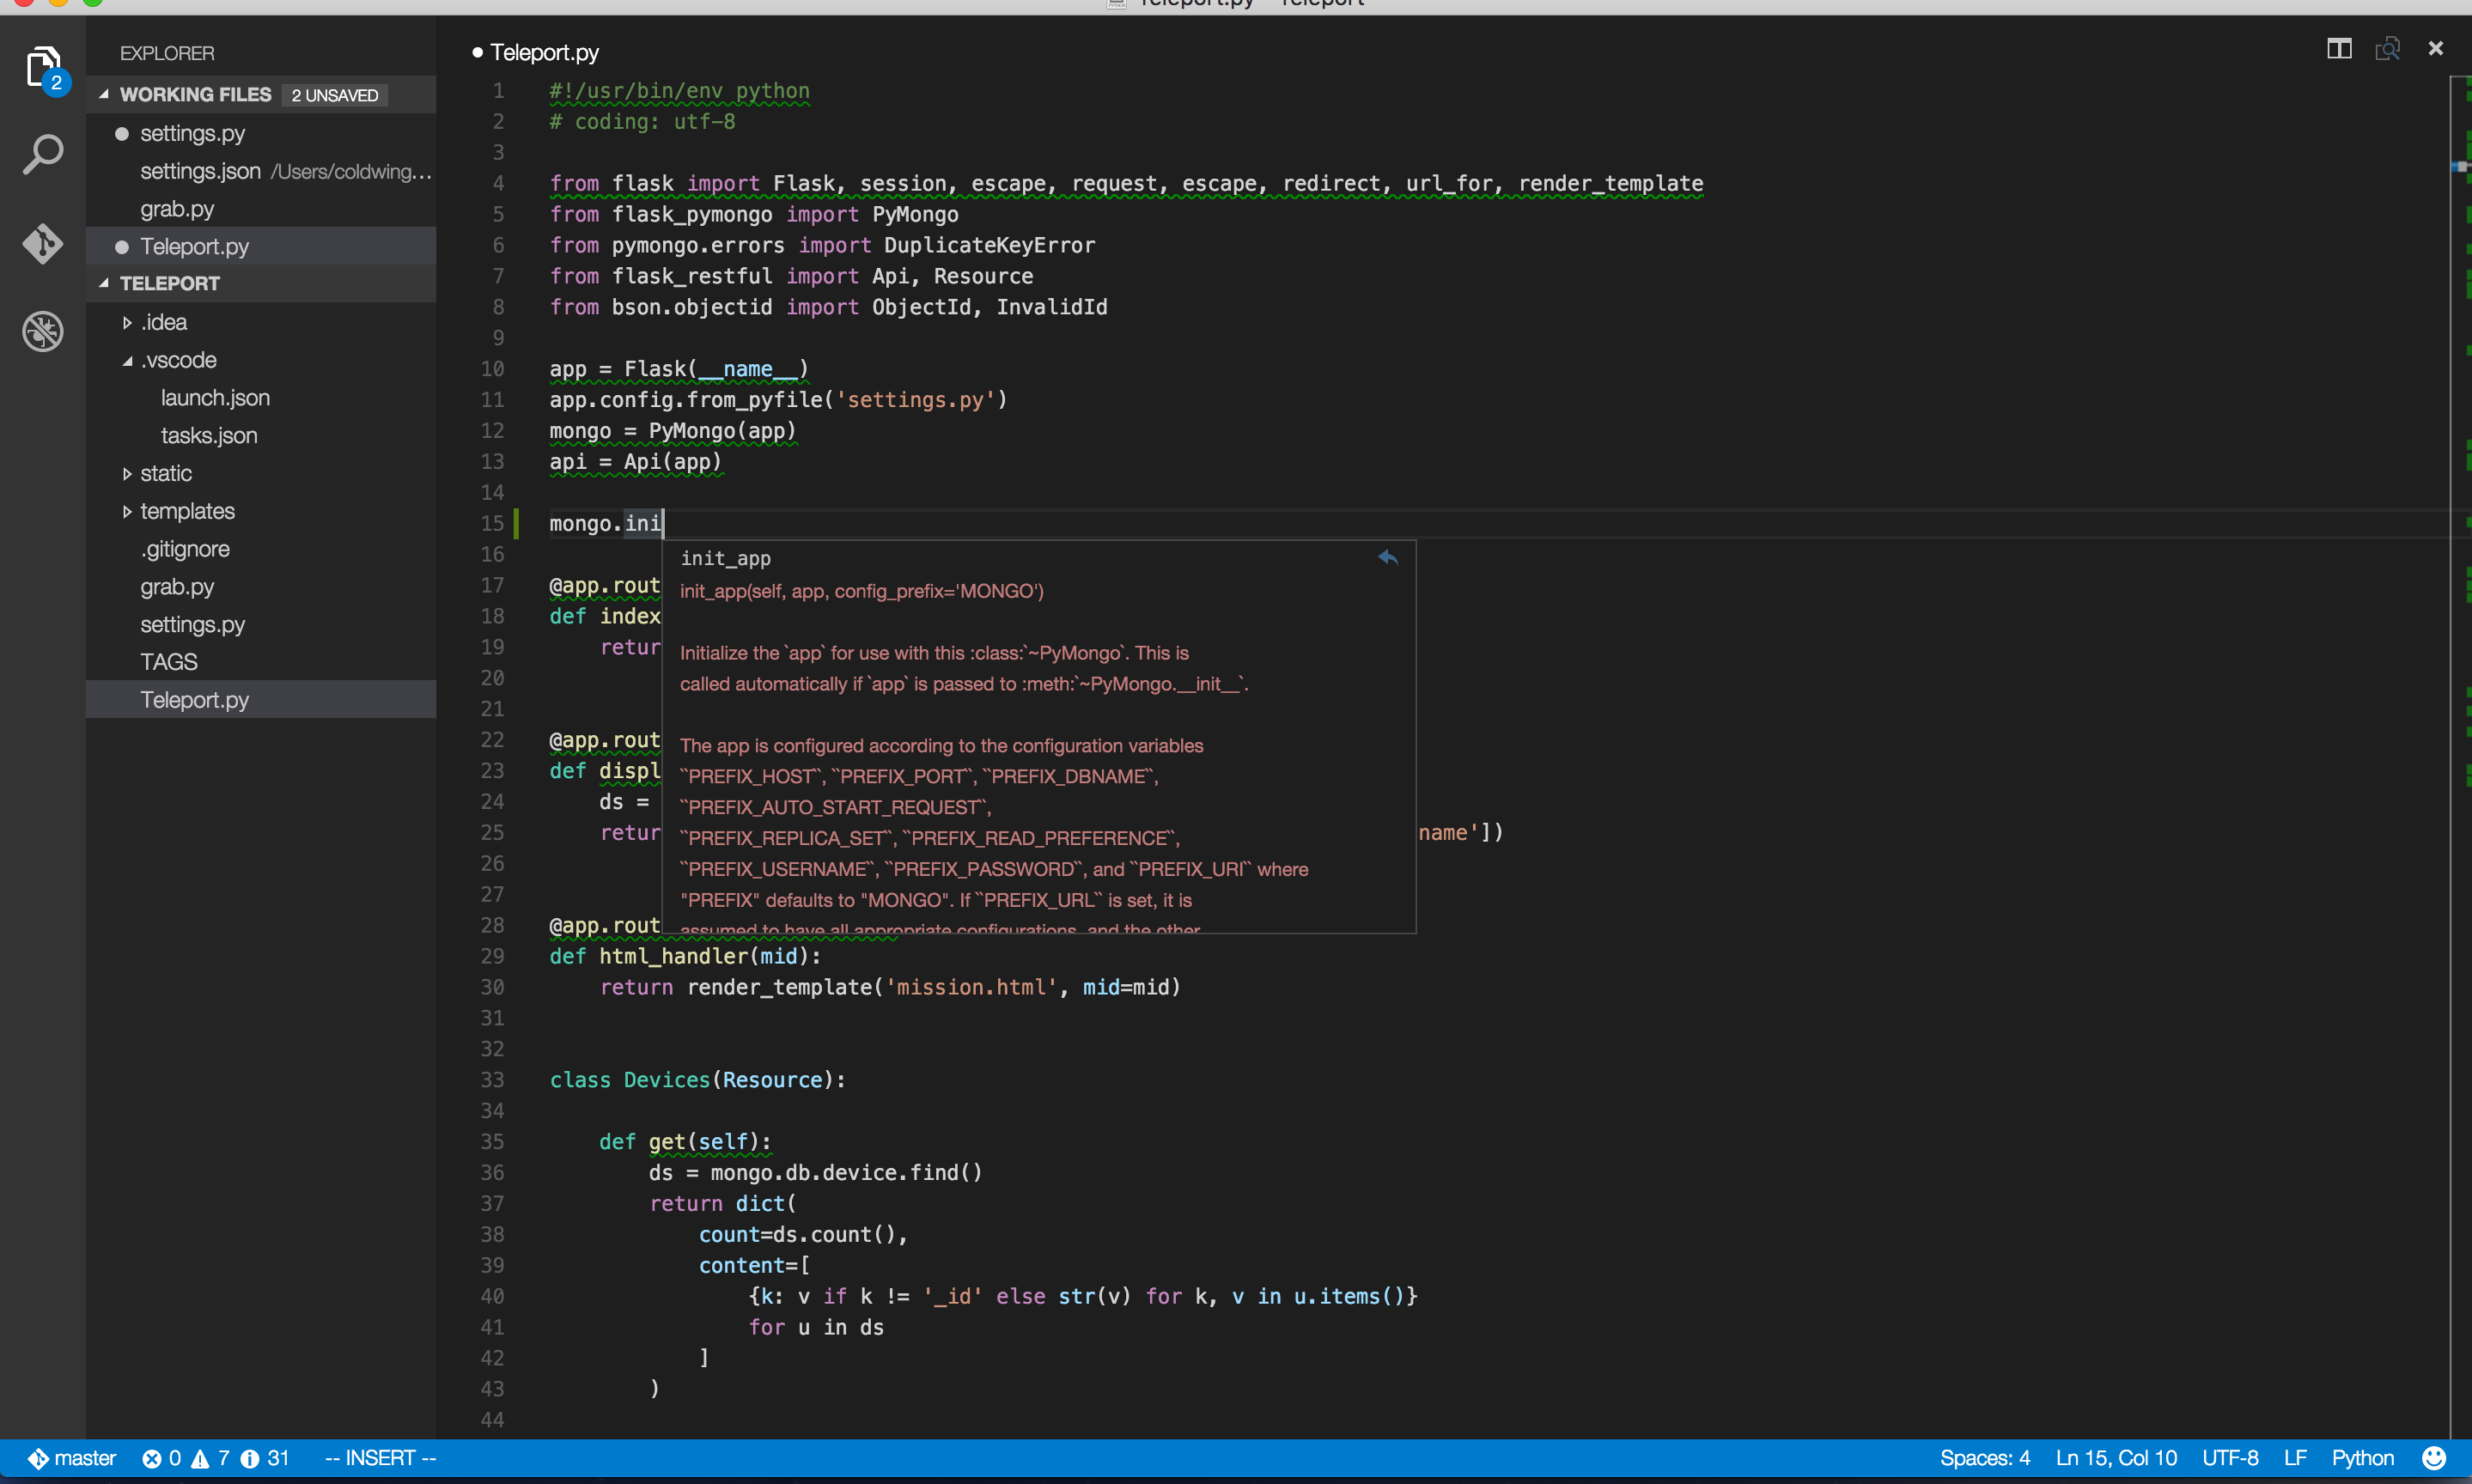Viewport: 2472px width, 1484px height.
Task: Split the editor using the side-by-side icon
Action: (2340, 48)
